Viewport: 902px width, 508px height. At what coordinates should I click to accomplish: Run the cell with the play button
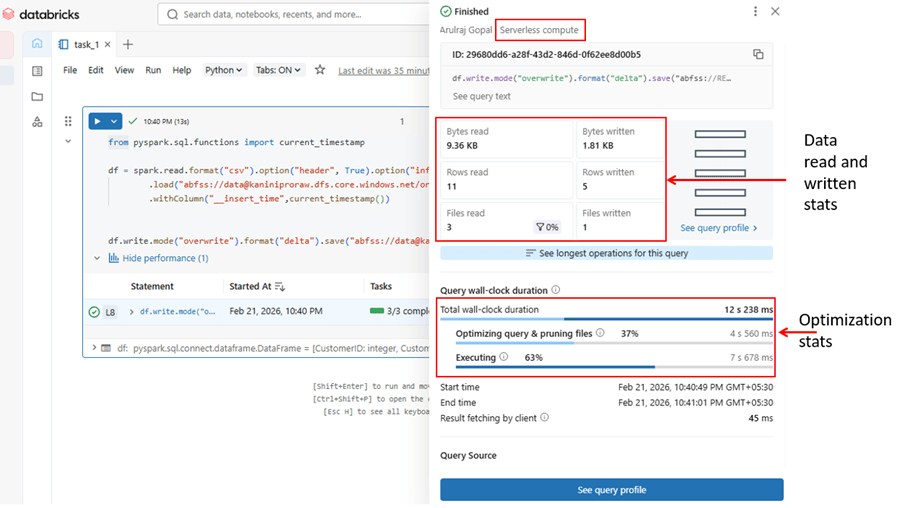98,121
